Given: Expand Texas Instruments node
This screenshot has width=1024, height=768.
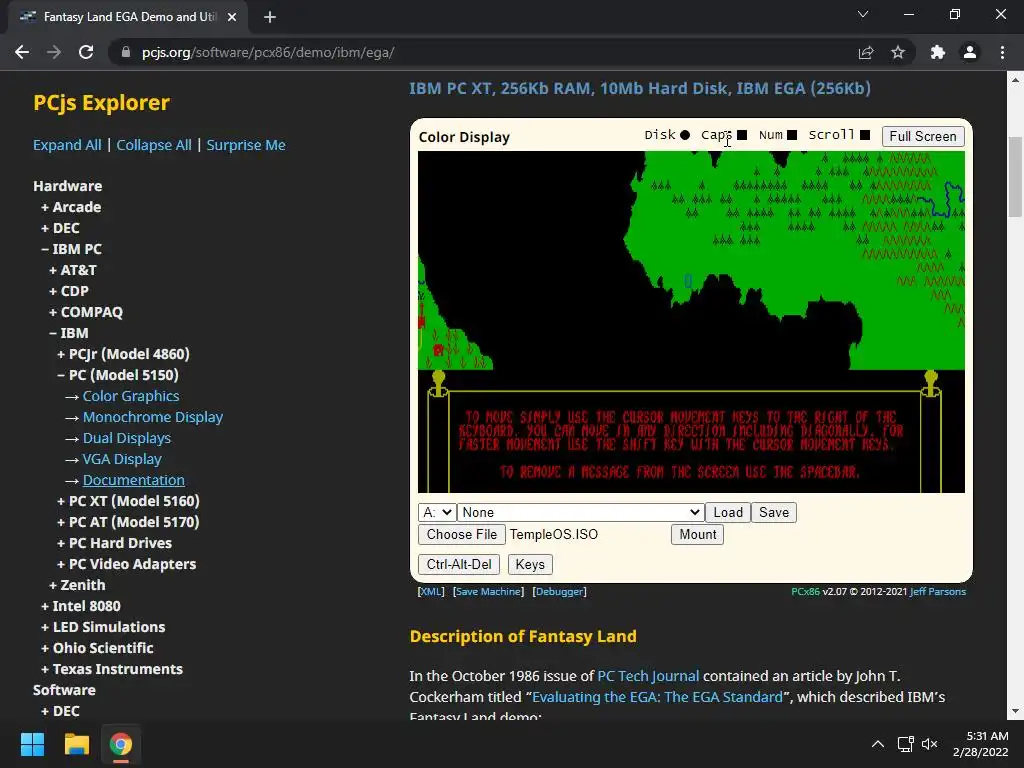Looking at the screenshot, I should tap(112, 669).
